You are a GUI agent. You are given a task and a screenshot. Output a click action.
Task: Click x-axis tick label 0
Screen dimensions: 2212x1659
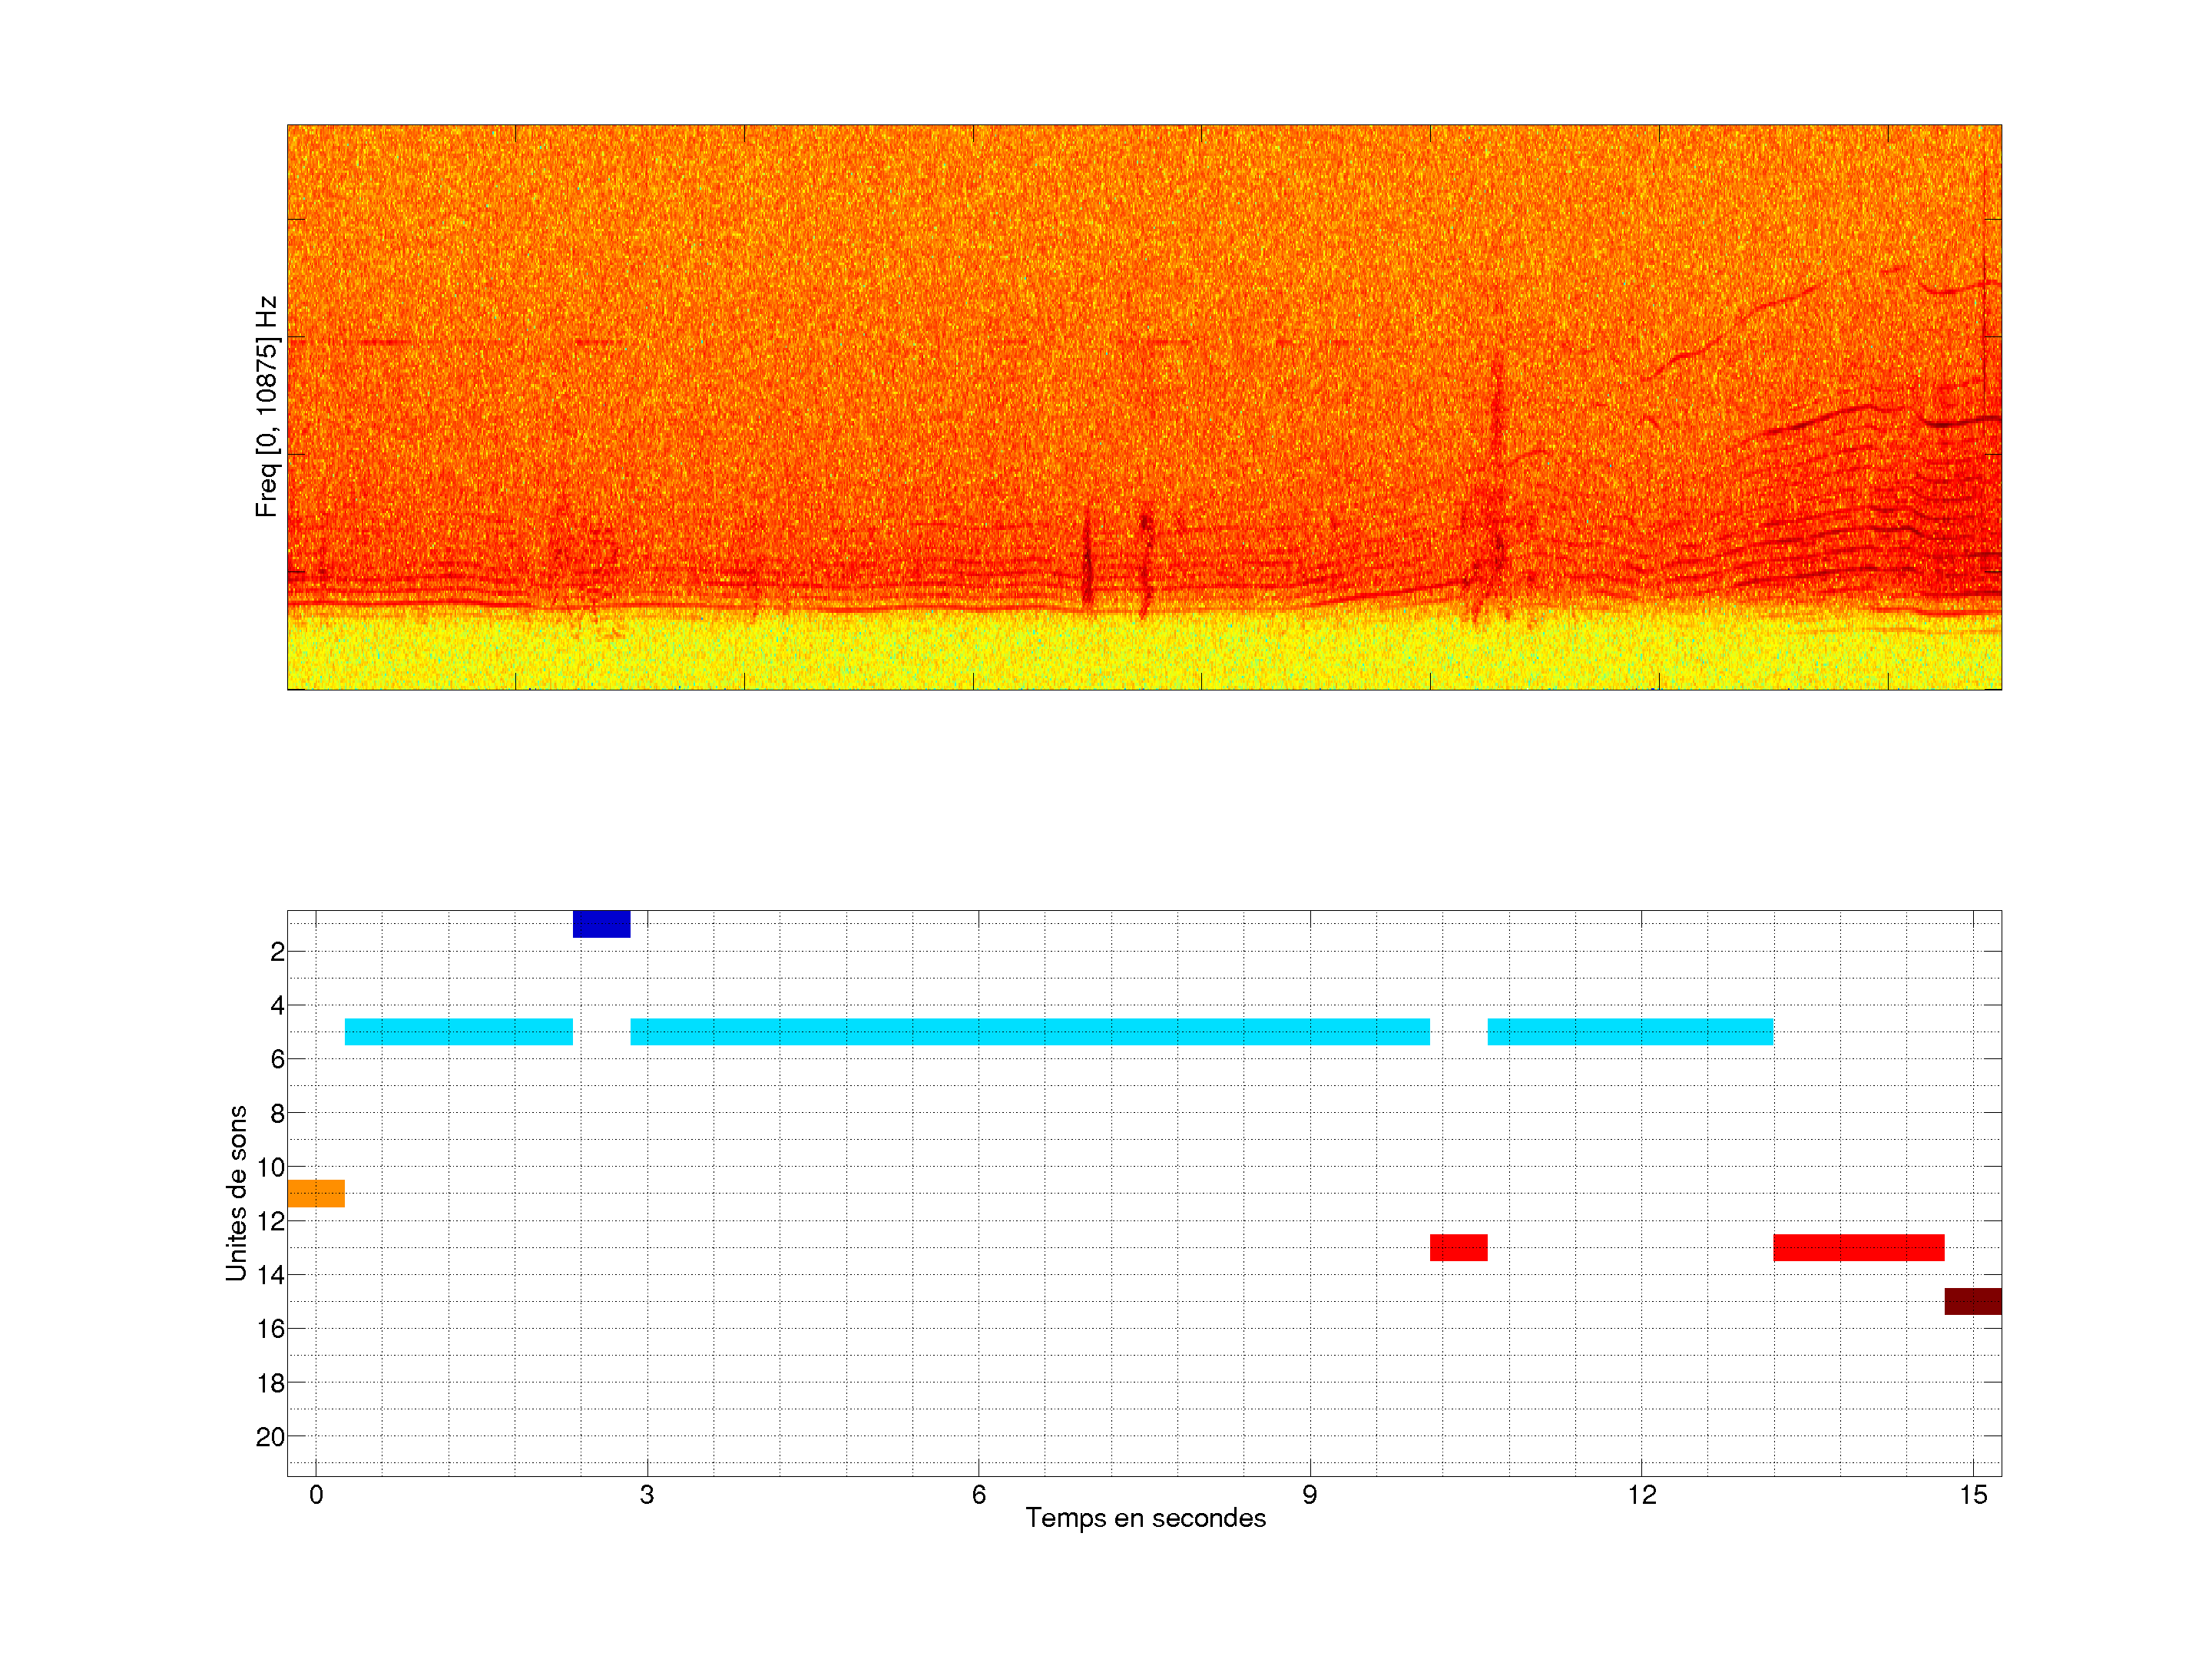coord(316,1495)
